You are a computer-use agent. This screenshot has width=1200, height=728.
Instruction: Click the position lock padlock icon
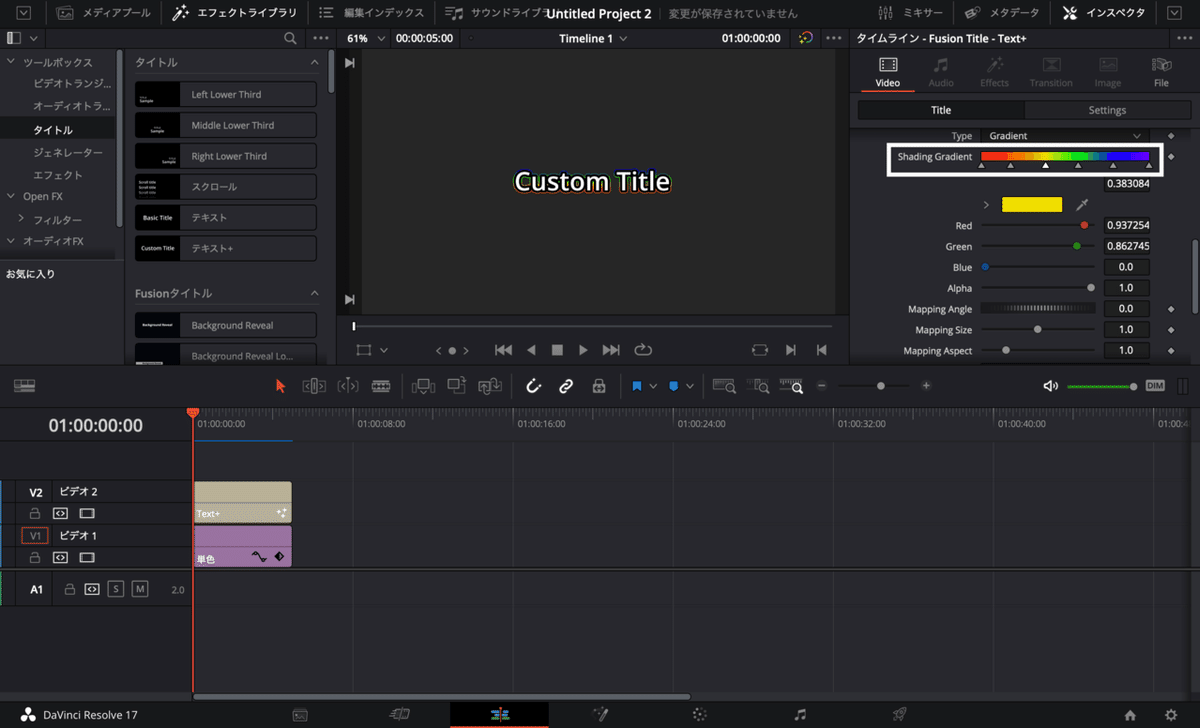[x=599, y=386]
